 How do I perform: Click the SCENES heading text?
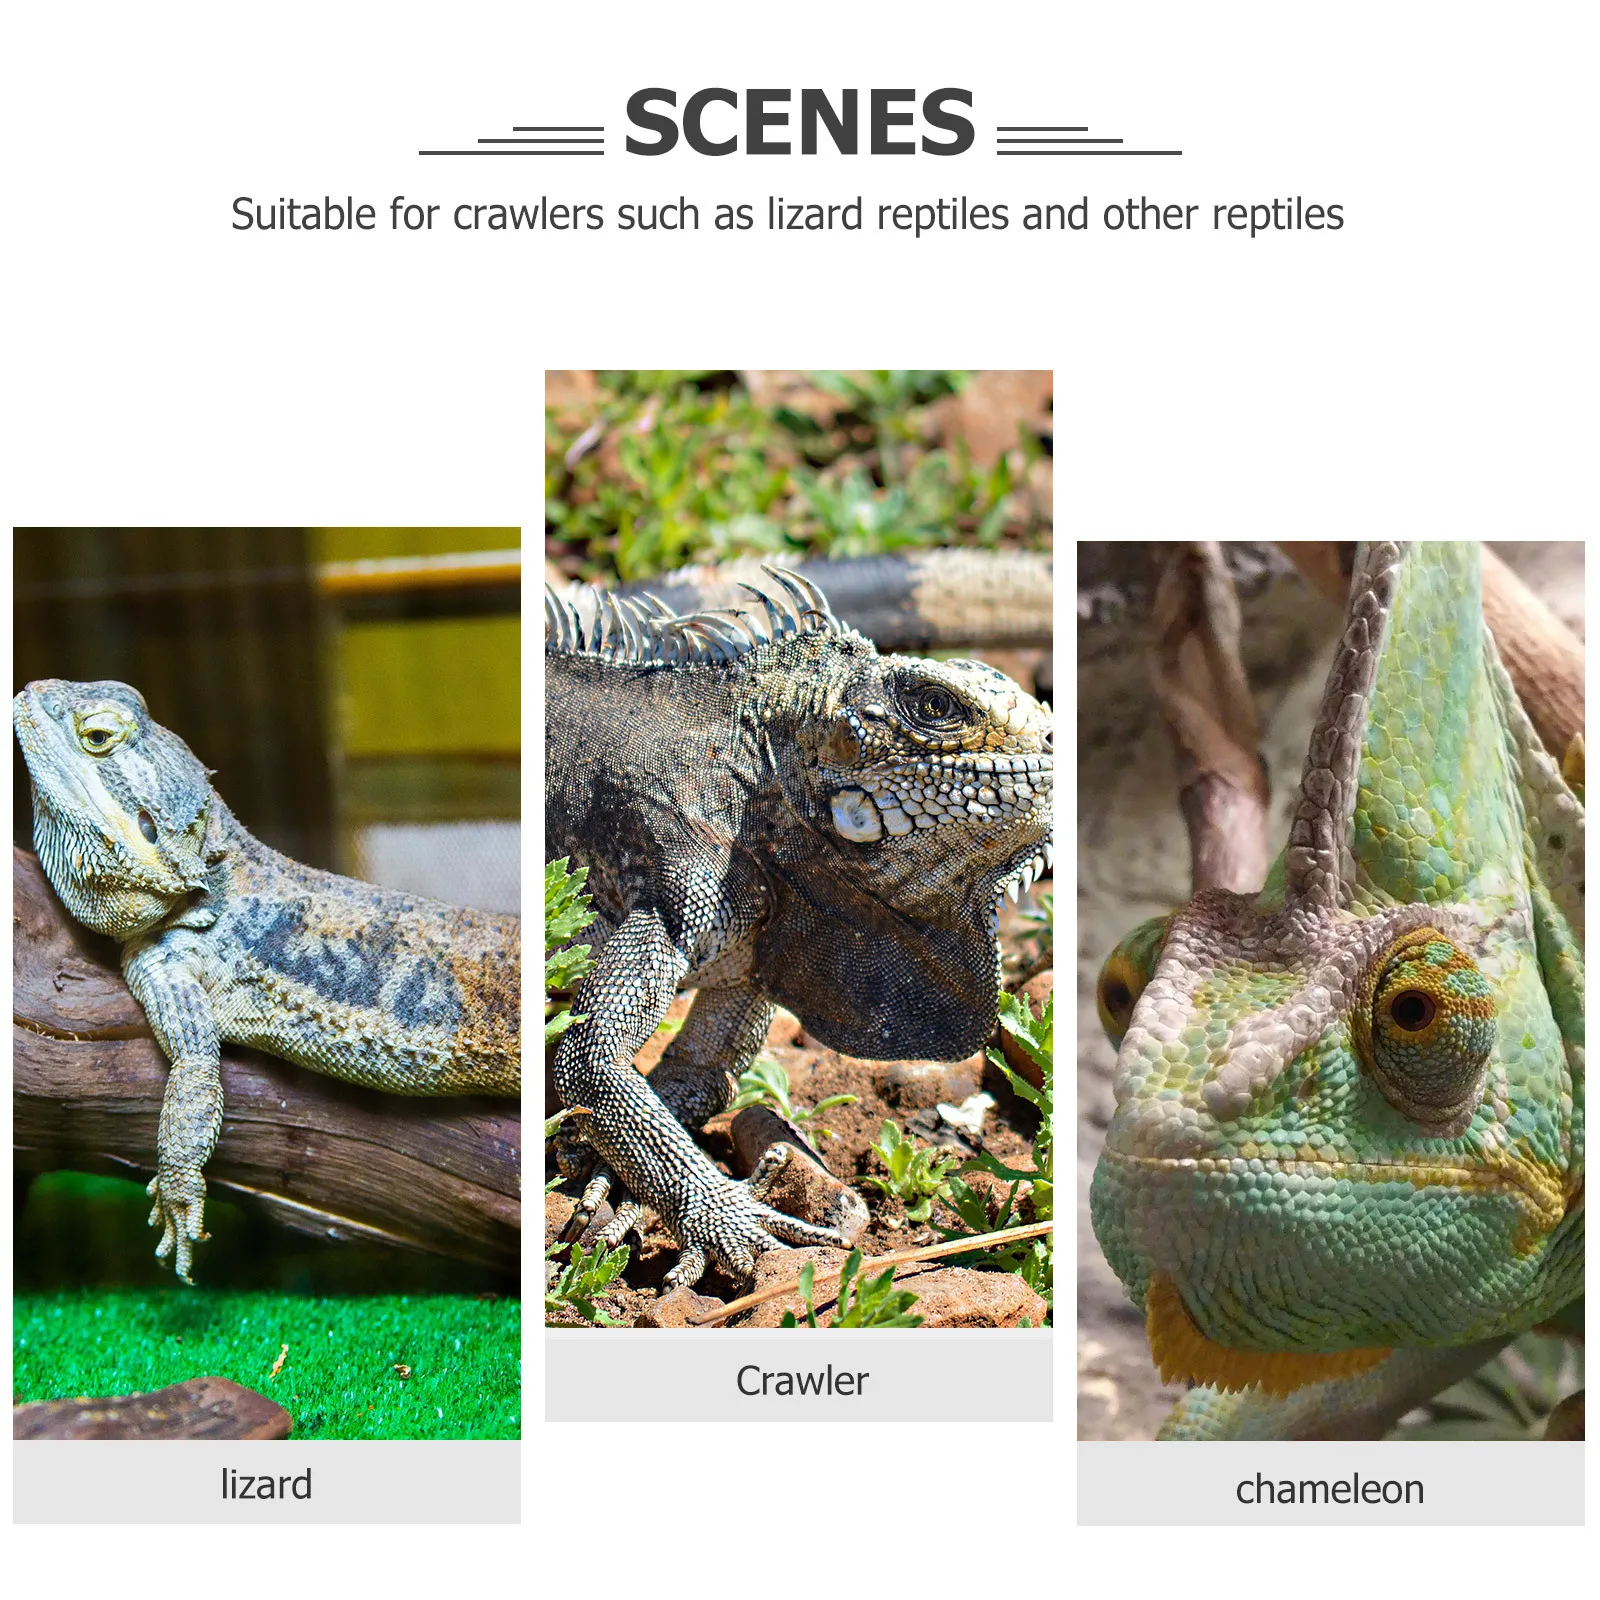[x=799, y=122]
